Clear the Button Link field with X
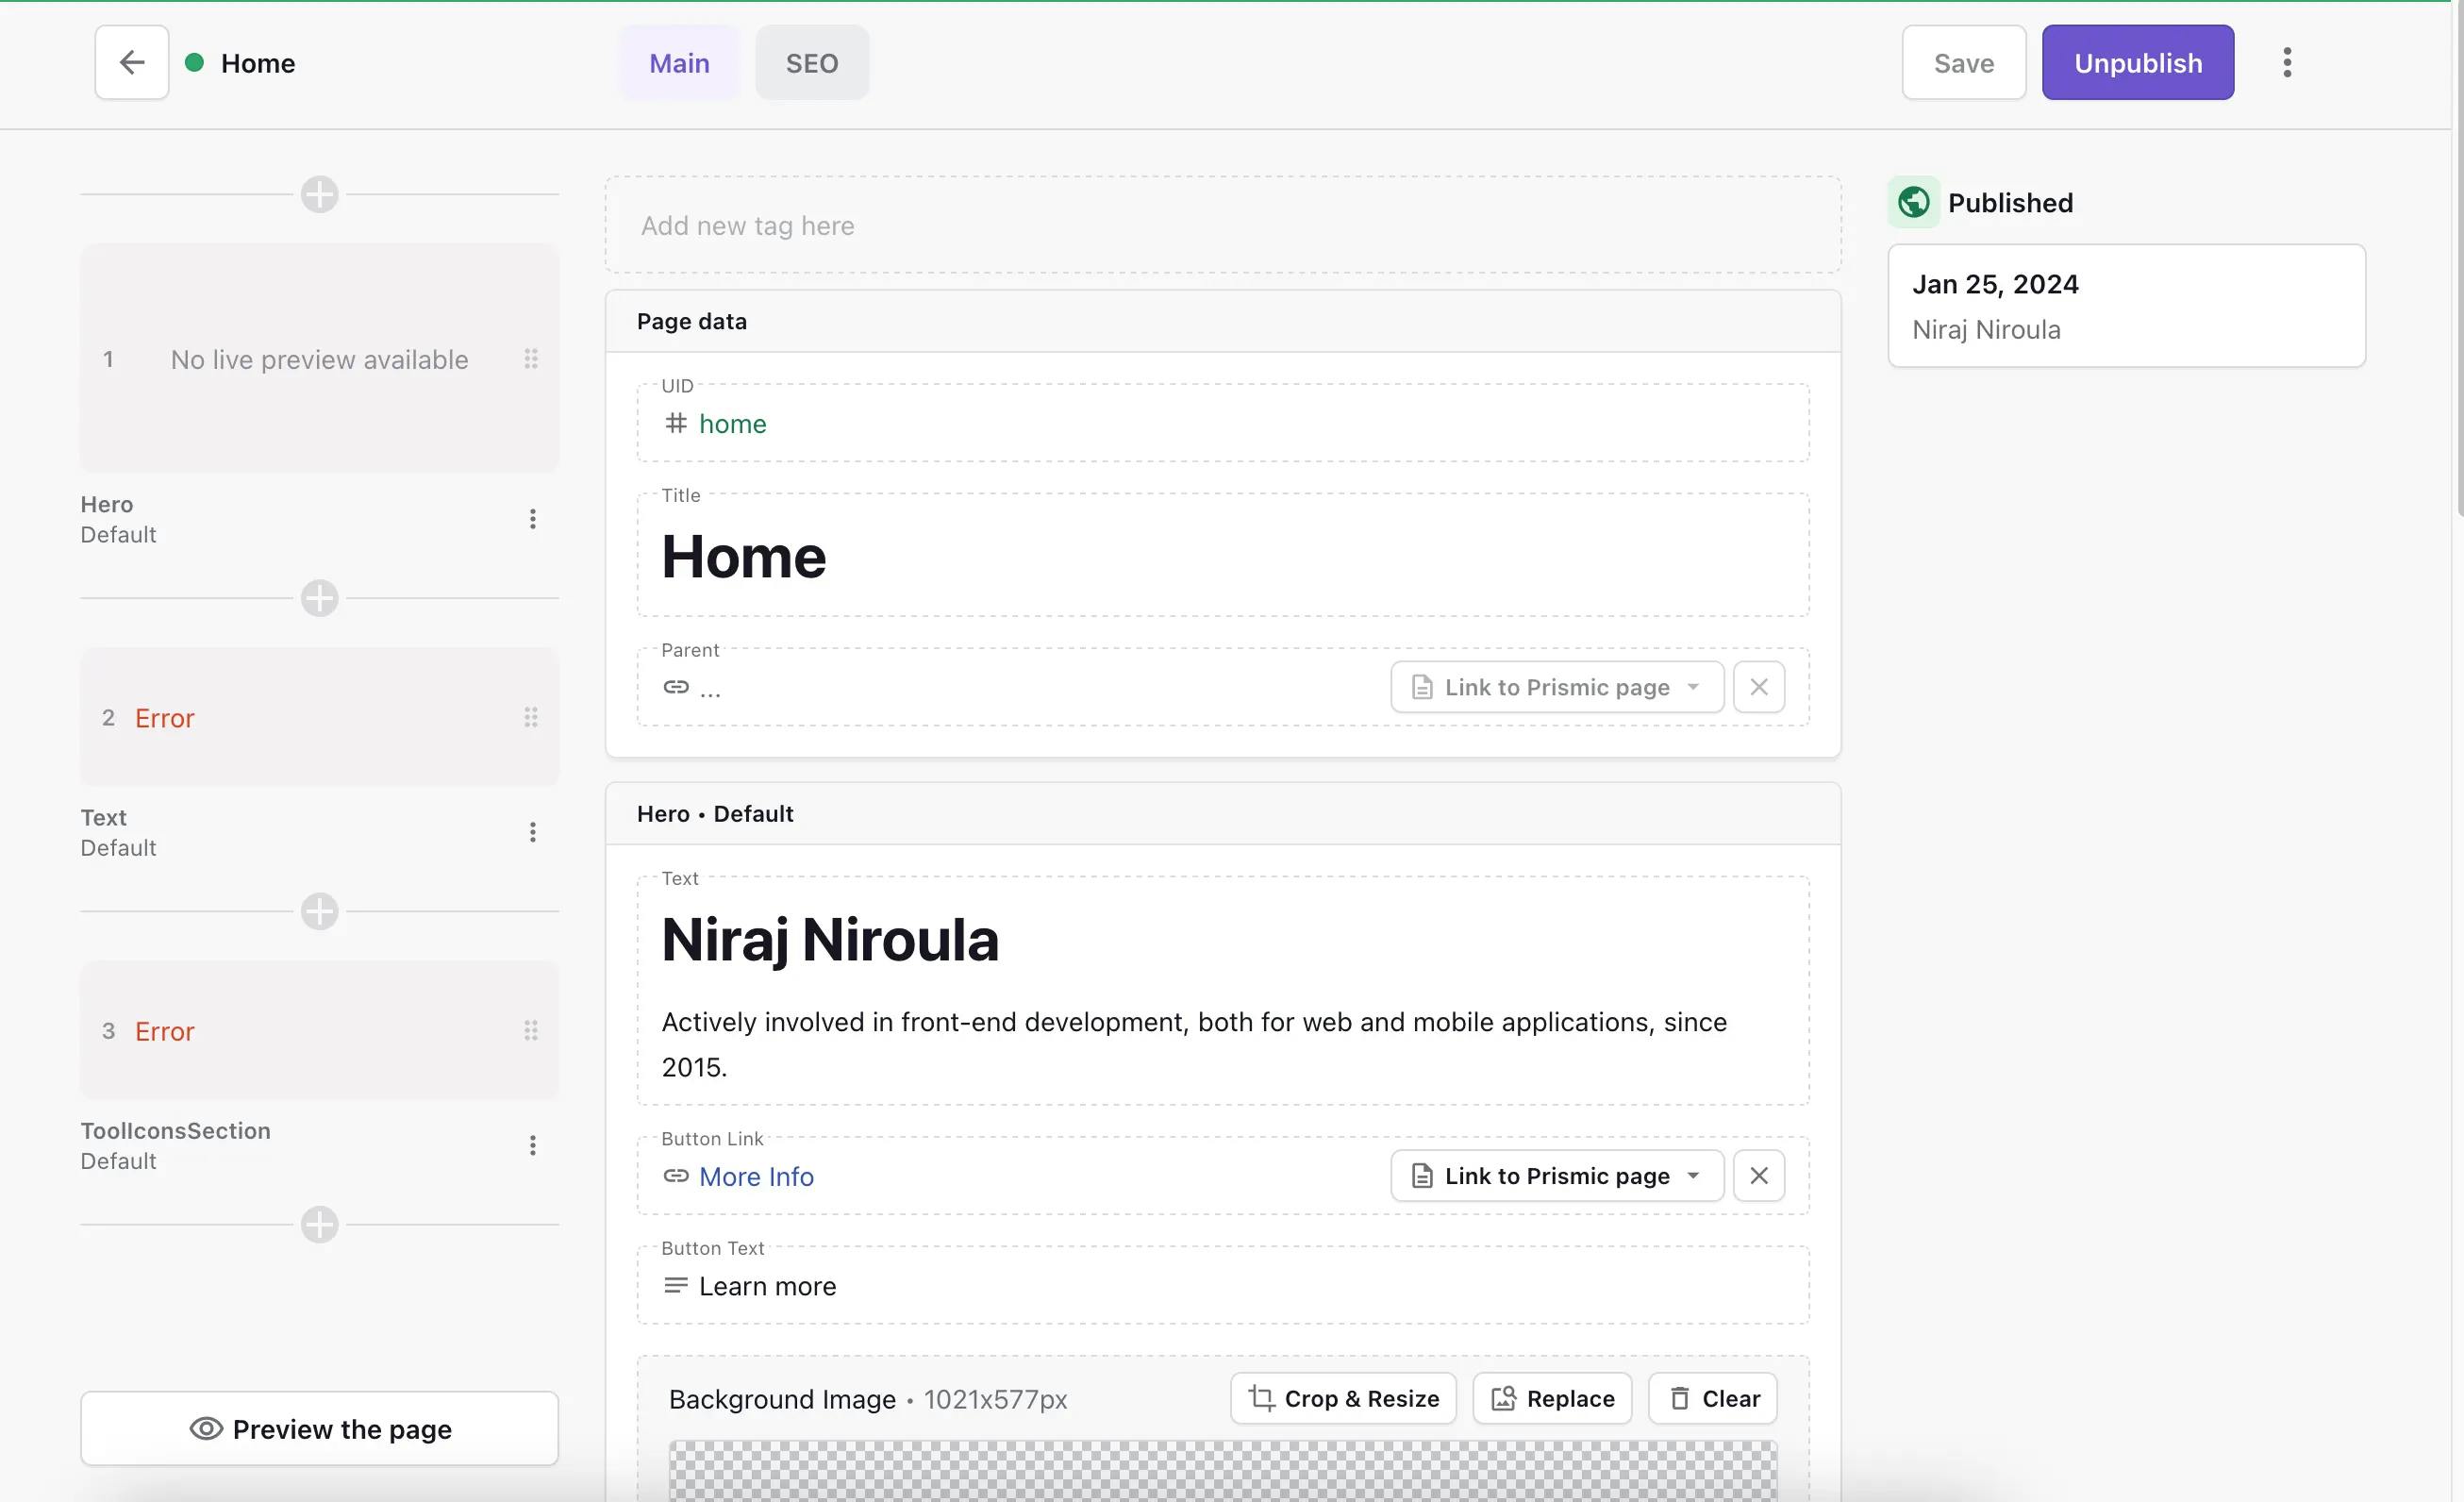Screen dimensions: 2464x1502 tap(1758, 1175)
